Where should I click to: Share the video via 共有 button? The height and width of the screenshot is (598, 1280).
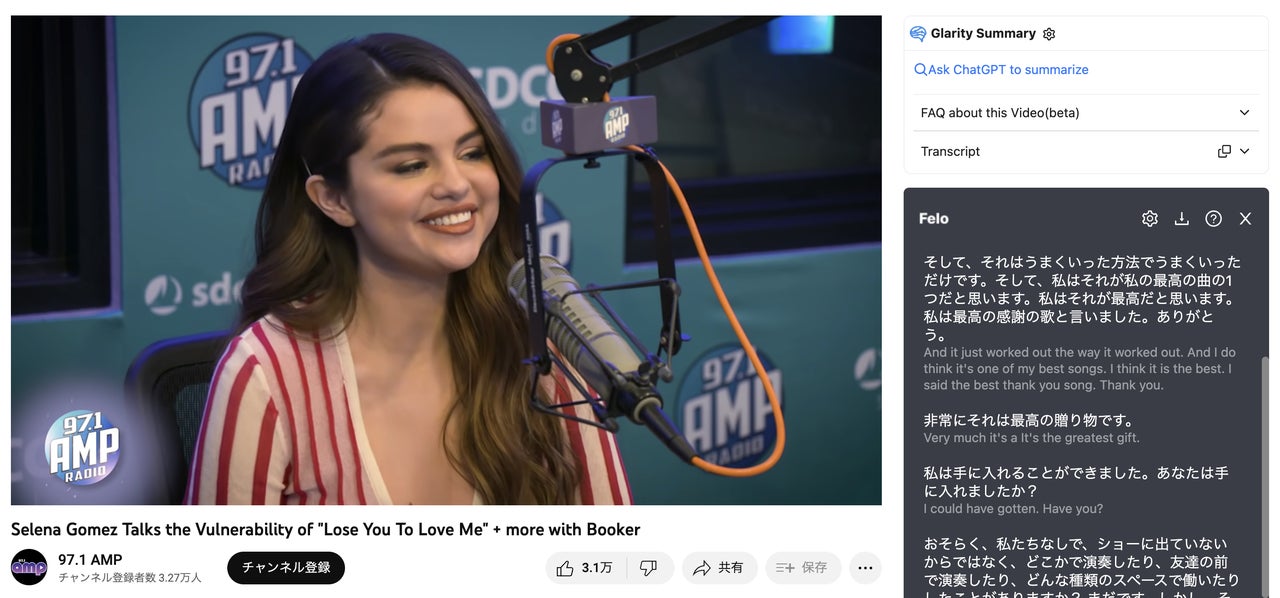coord(720,568)
